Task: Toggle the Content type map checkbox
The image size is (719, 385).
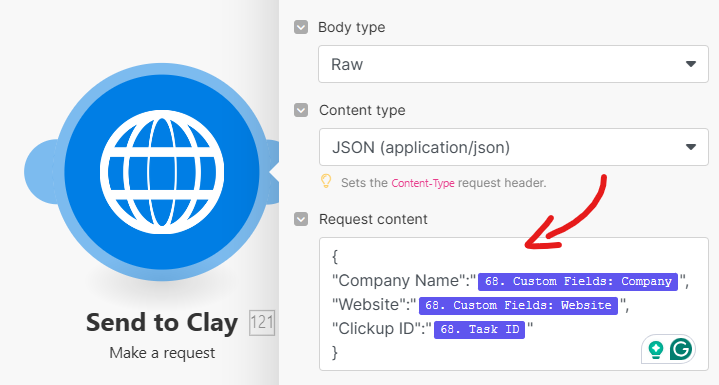Action: point(301,110)
